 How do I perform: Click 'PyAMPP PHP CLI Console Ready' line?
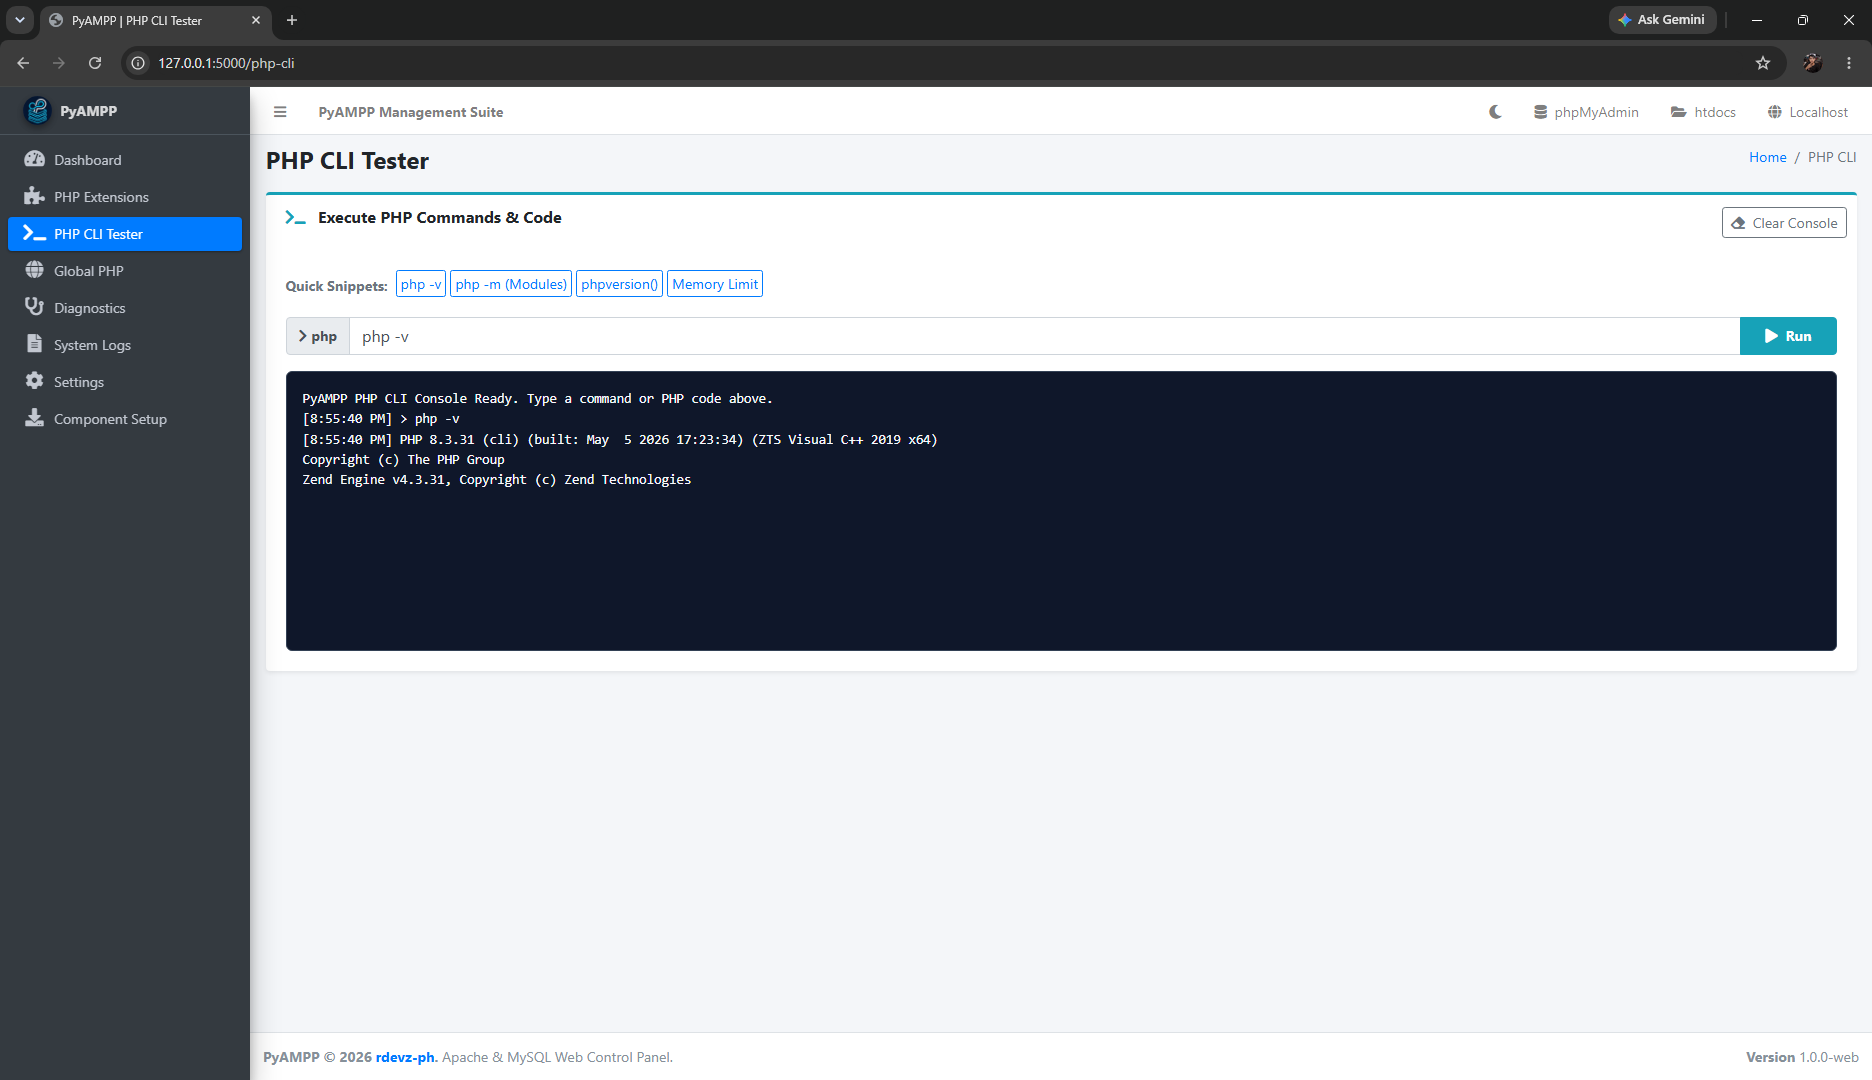tap(537, 398)
